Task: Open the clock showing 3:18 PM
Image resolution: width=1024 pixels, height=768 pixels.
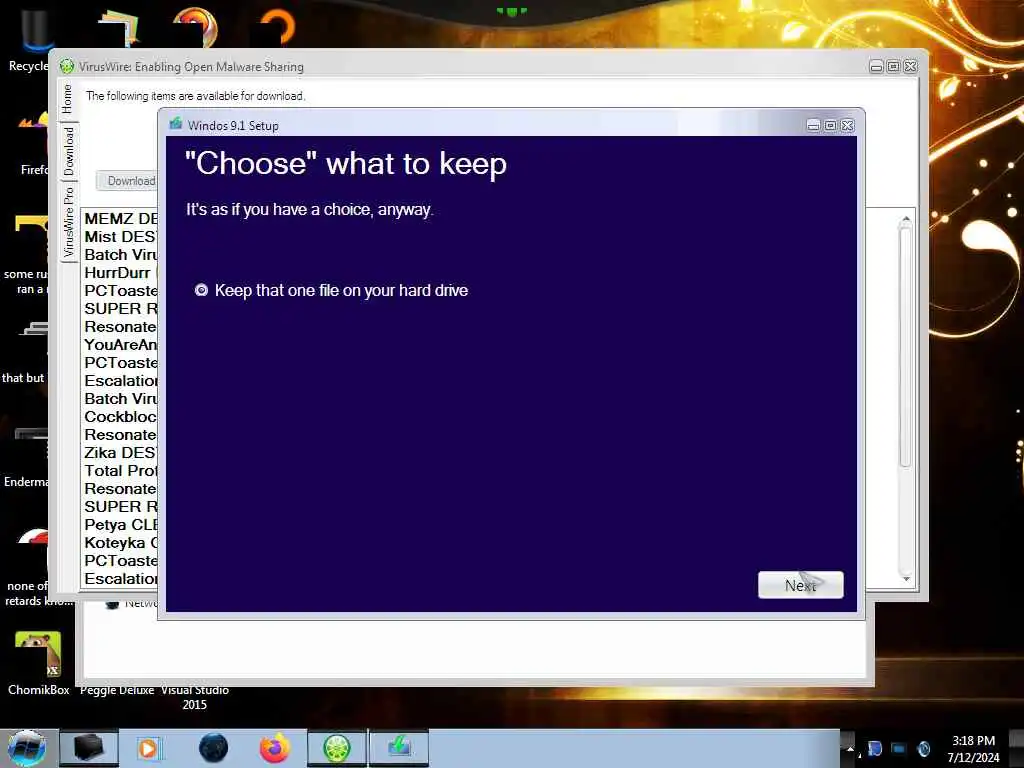Action: click(x=973, y=749)
